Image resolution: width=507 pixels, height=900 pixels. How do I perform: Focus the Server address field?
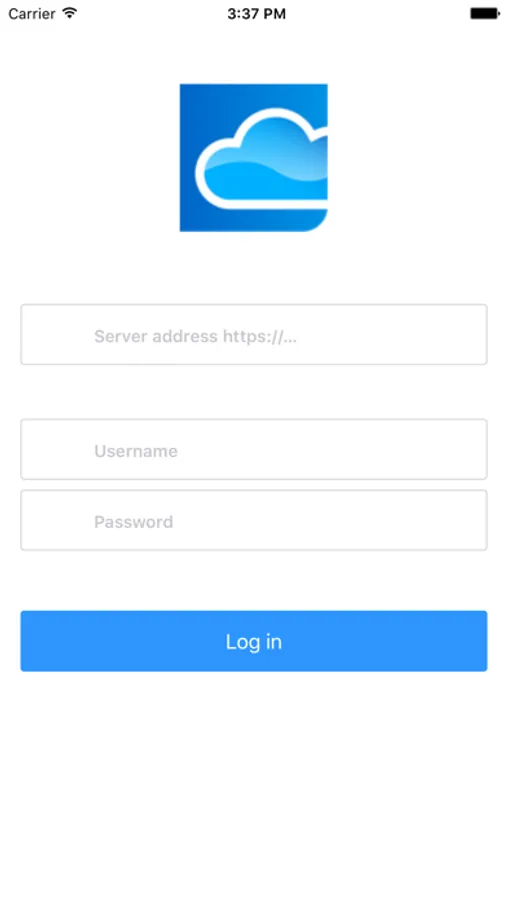[254, 335]
